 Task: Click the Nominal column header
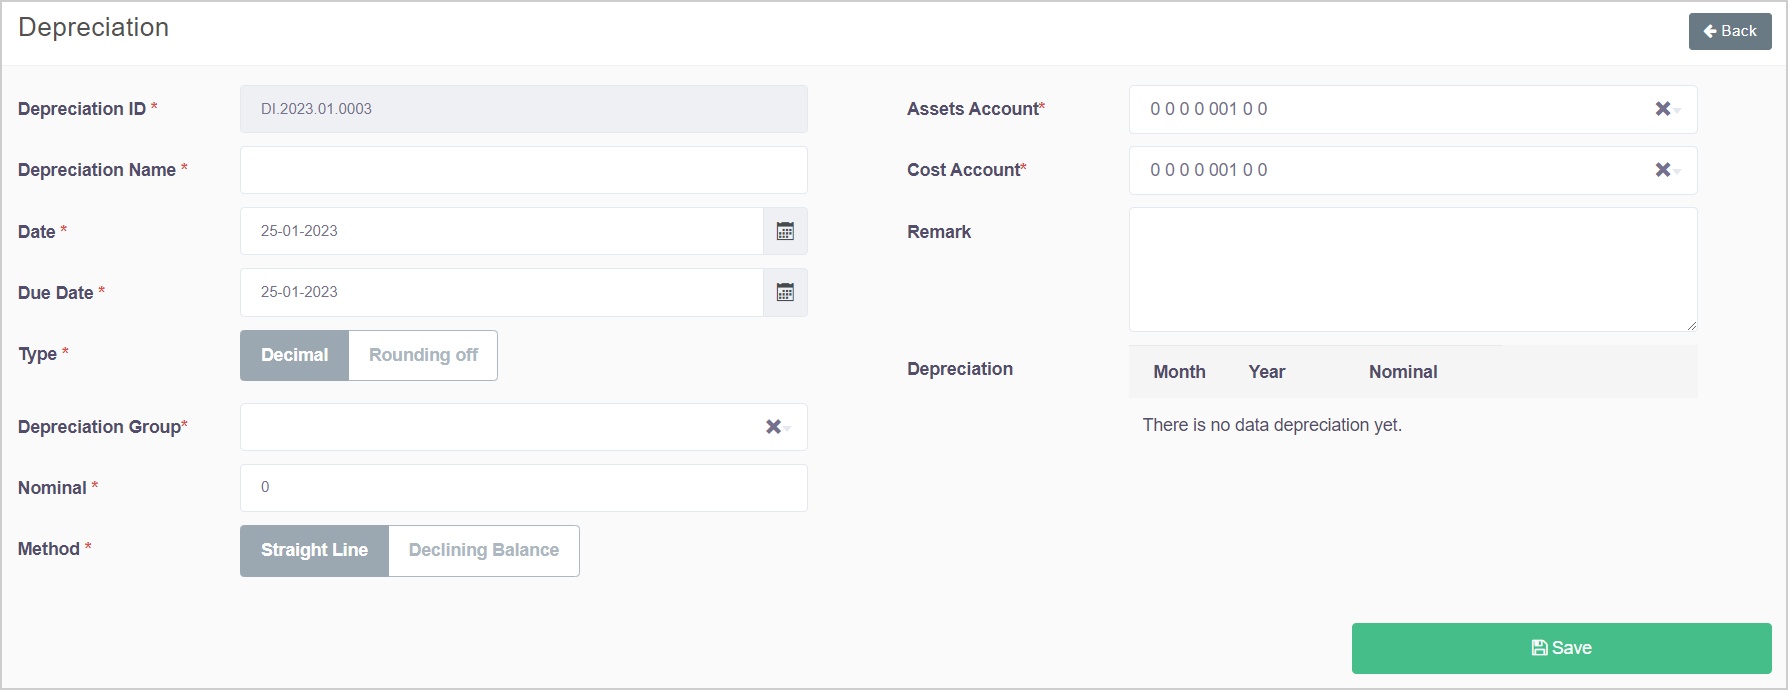1402,372
